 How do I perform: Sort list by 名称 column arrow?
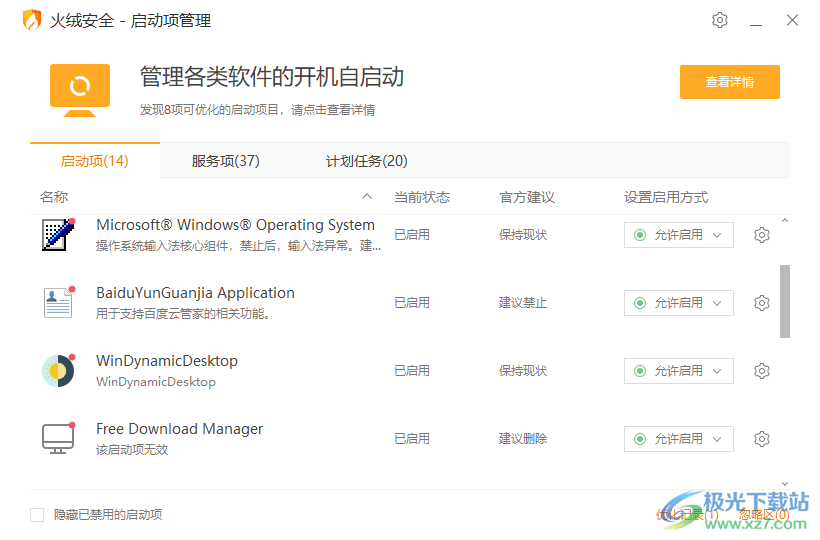tap(367, 197)
